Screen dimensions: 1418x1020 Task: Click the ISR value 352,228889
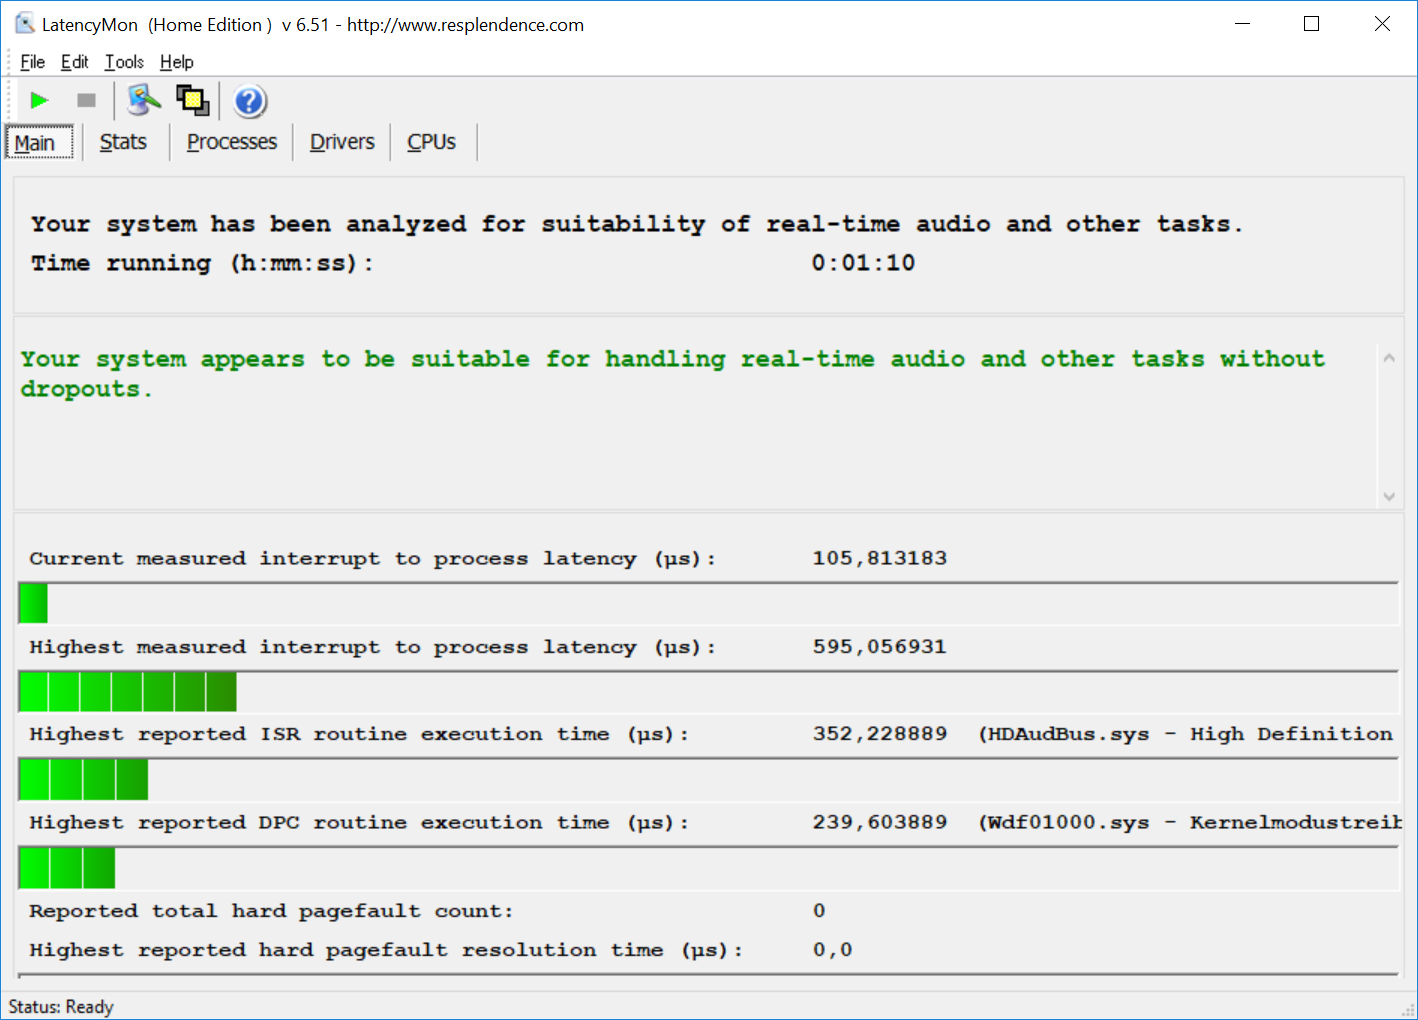tap(880, 734)
